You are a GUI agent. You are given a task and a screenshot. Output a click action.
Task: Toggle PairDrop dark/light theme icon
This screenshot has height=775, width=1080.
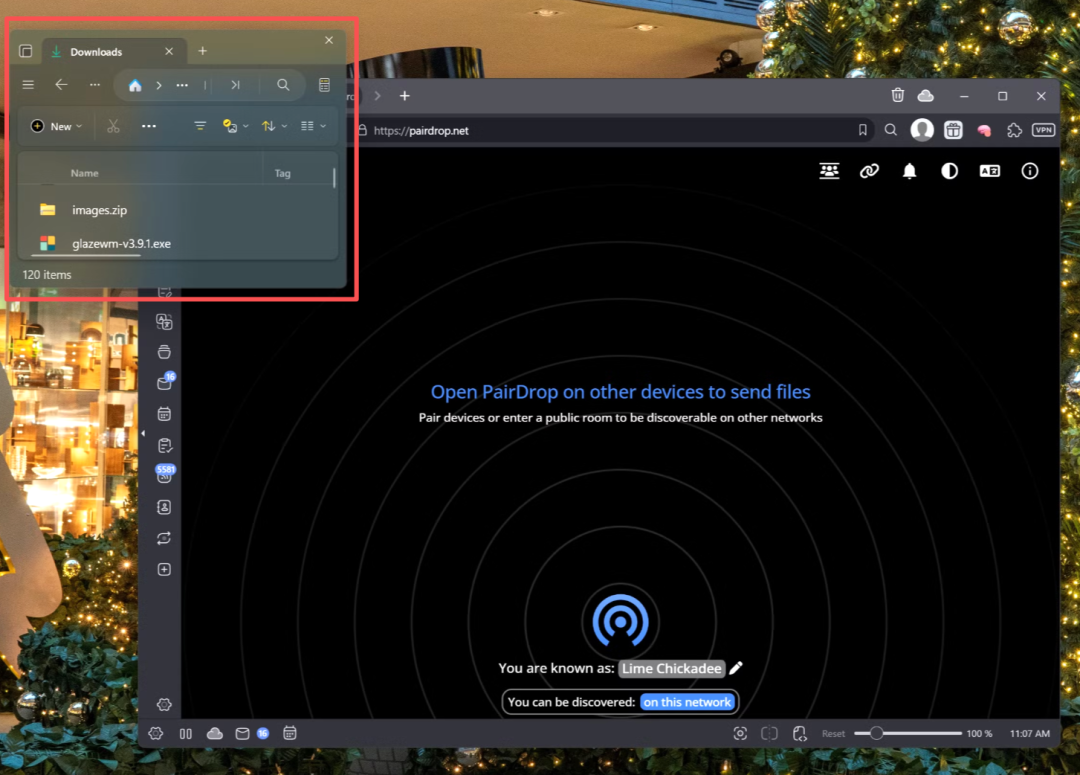coord(949,171)
